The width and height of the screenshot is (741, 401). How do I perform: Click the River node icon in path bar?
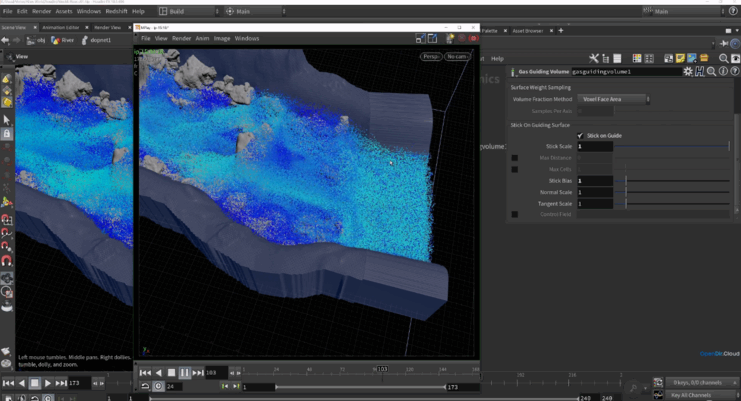tap(56, 40)
